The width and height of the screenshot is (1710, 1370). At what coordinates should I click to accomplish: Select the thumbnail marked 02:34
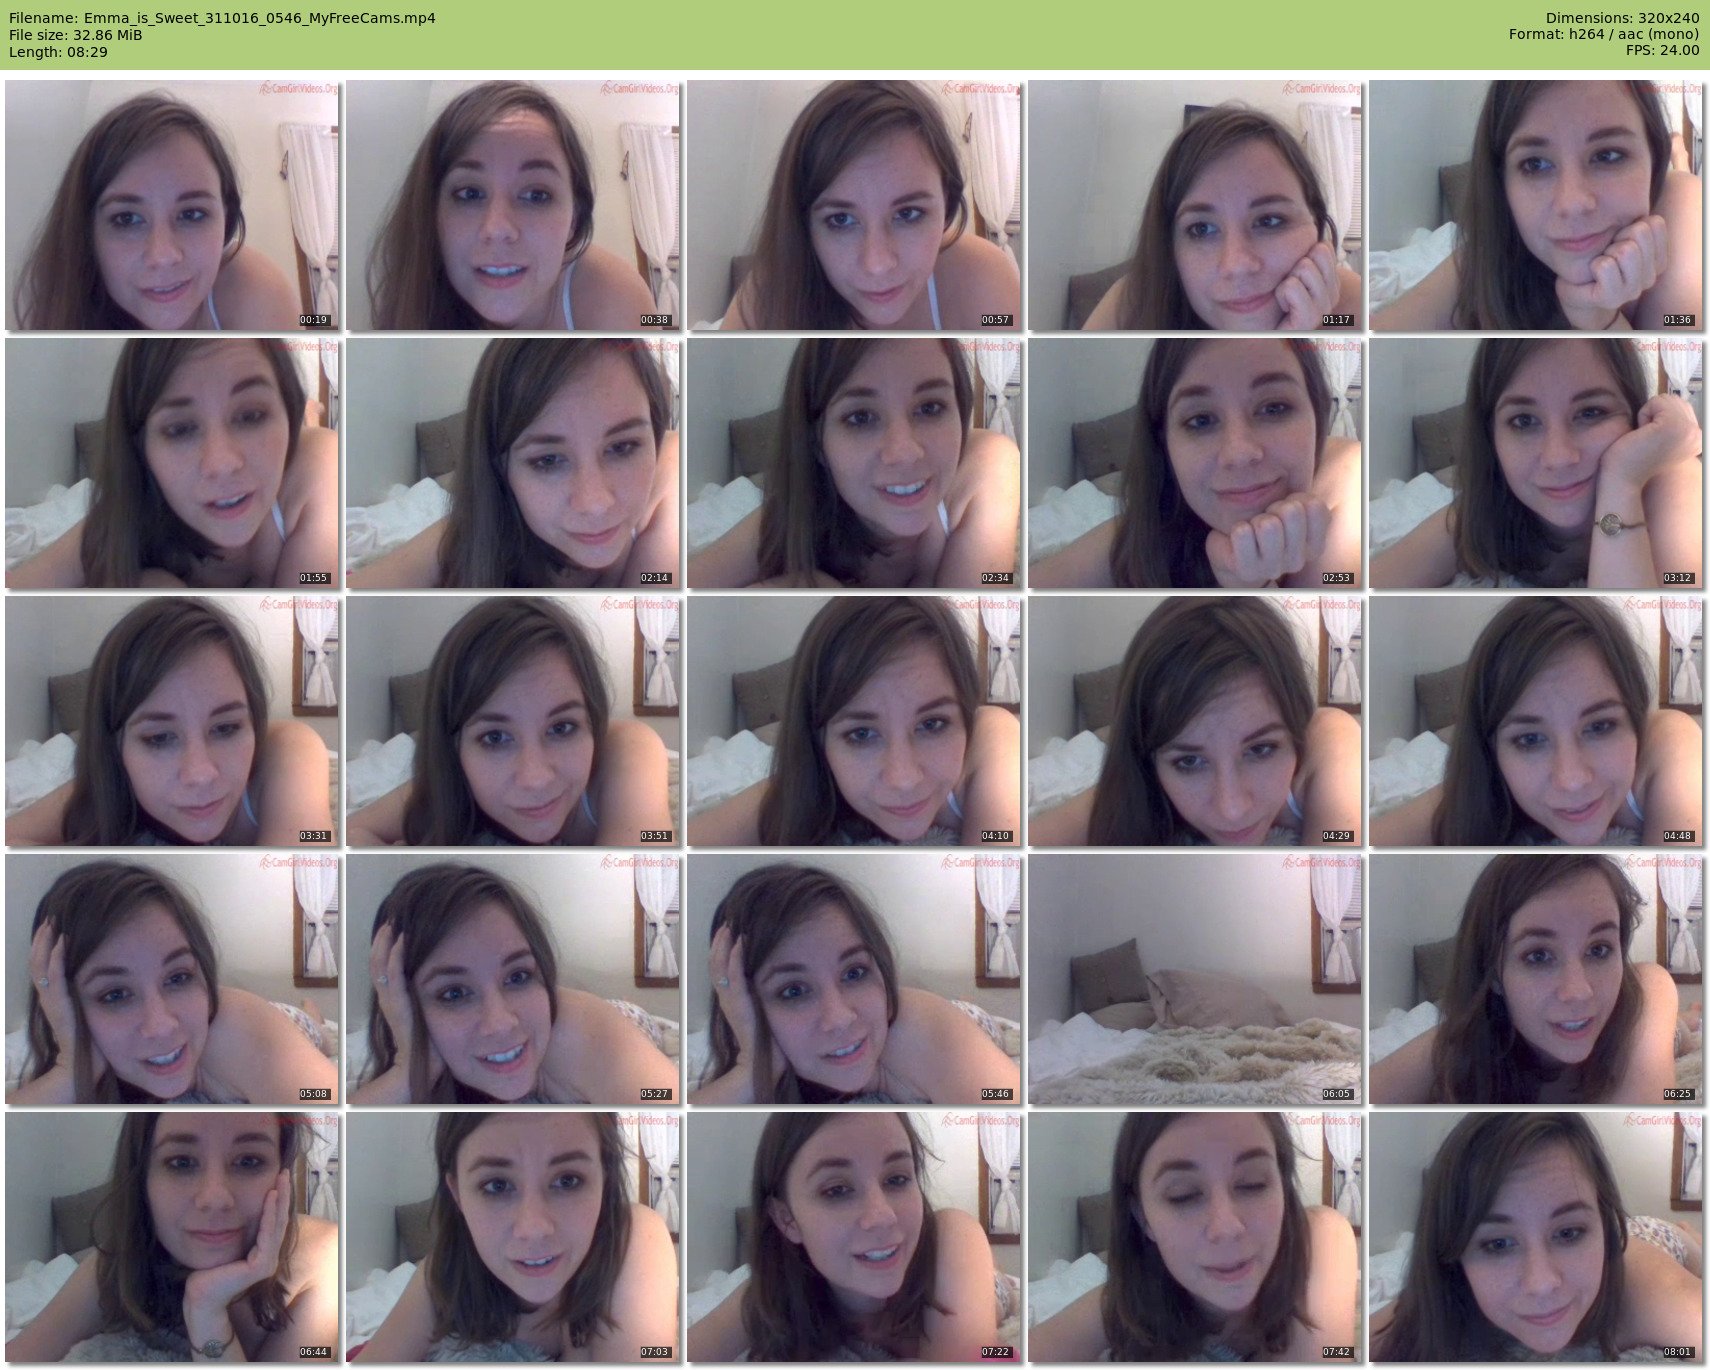(x=854, y=463)
